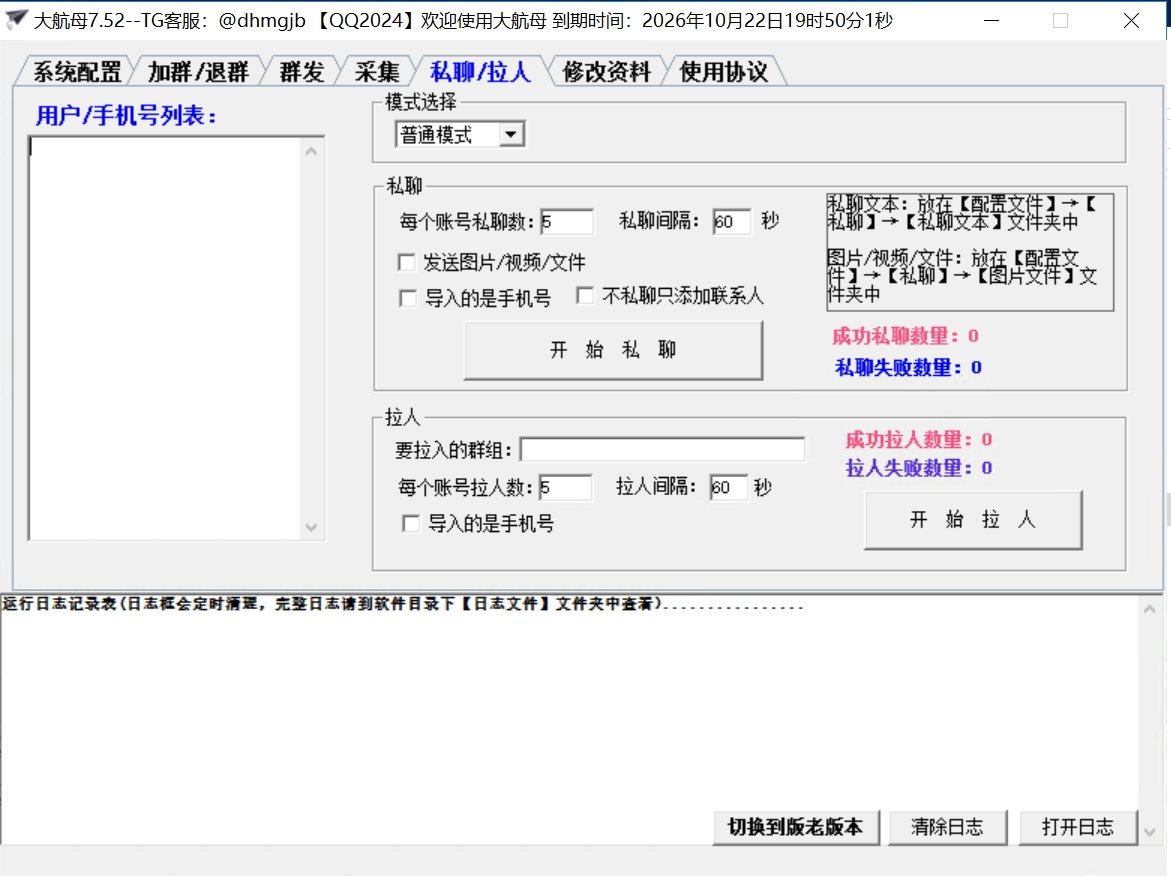Open the 修改资料 tab

tap(606, 72)
